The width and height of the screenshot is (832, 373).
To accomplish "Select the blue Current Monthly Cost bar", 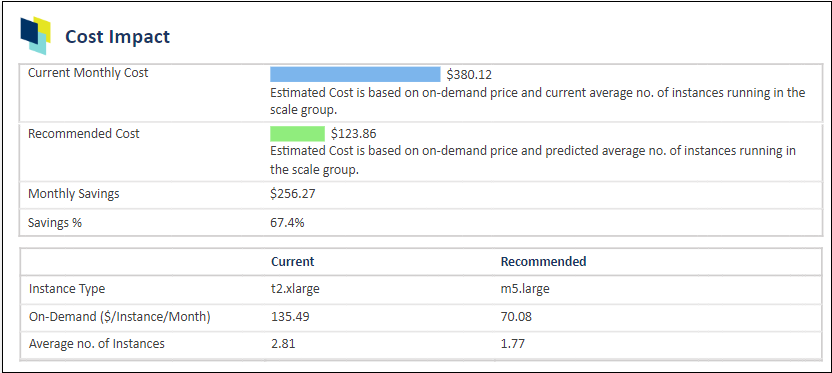I will (355, 74).
